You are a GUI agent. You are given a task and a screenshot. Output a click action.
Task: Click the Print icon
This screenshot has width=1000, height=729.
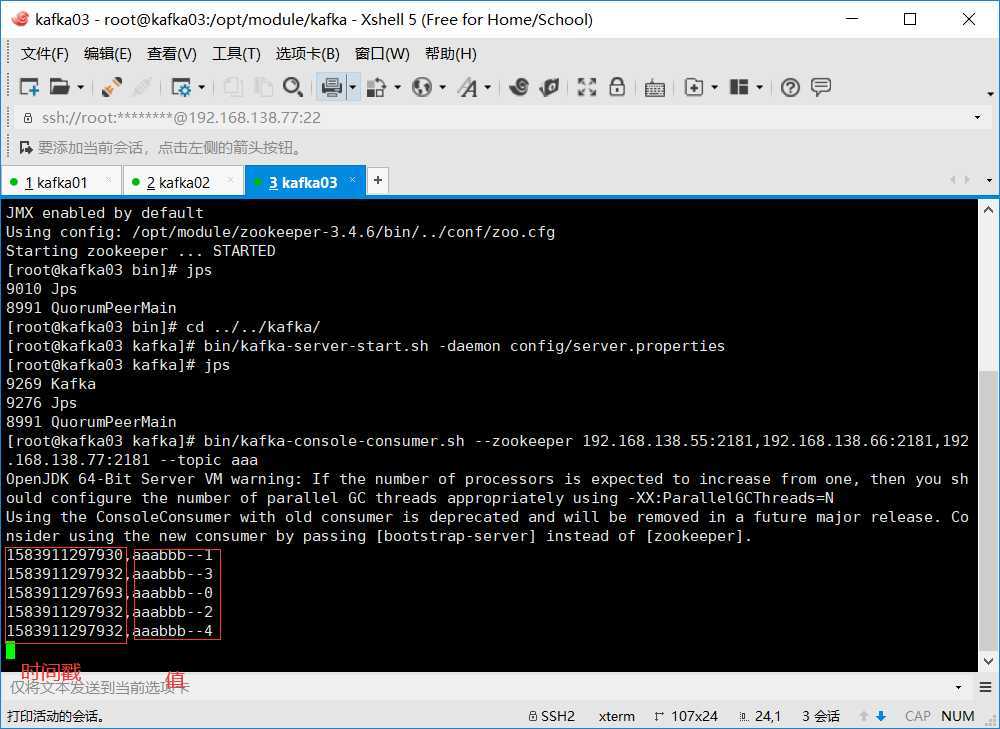332,87
